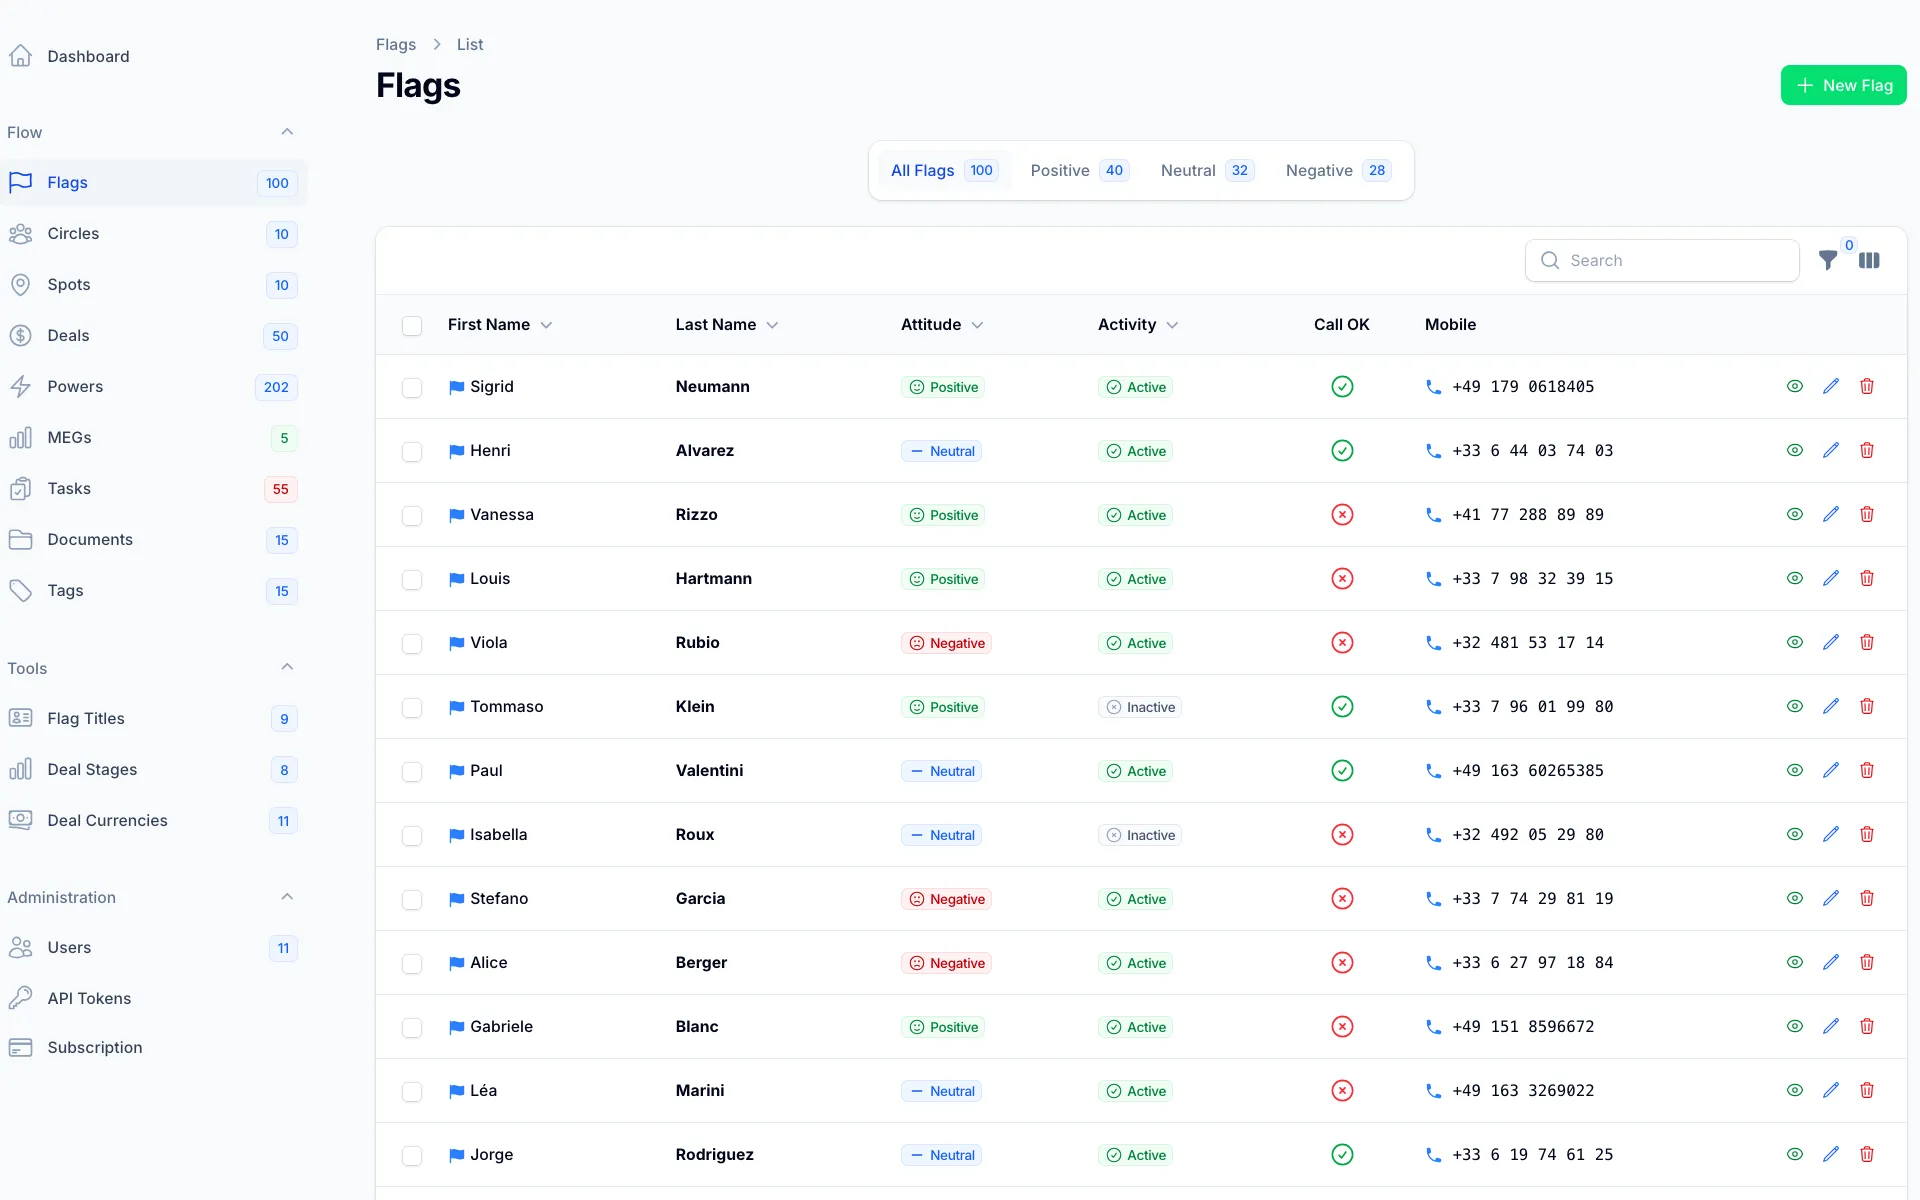Collapse the Administration sidebar section
This screenshot has width=1920, height=1200.
[x=287, y=897]
